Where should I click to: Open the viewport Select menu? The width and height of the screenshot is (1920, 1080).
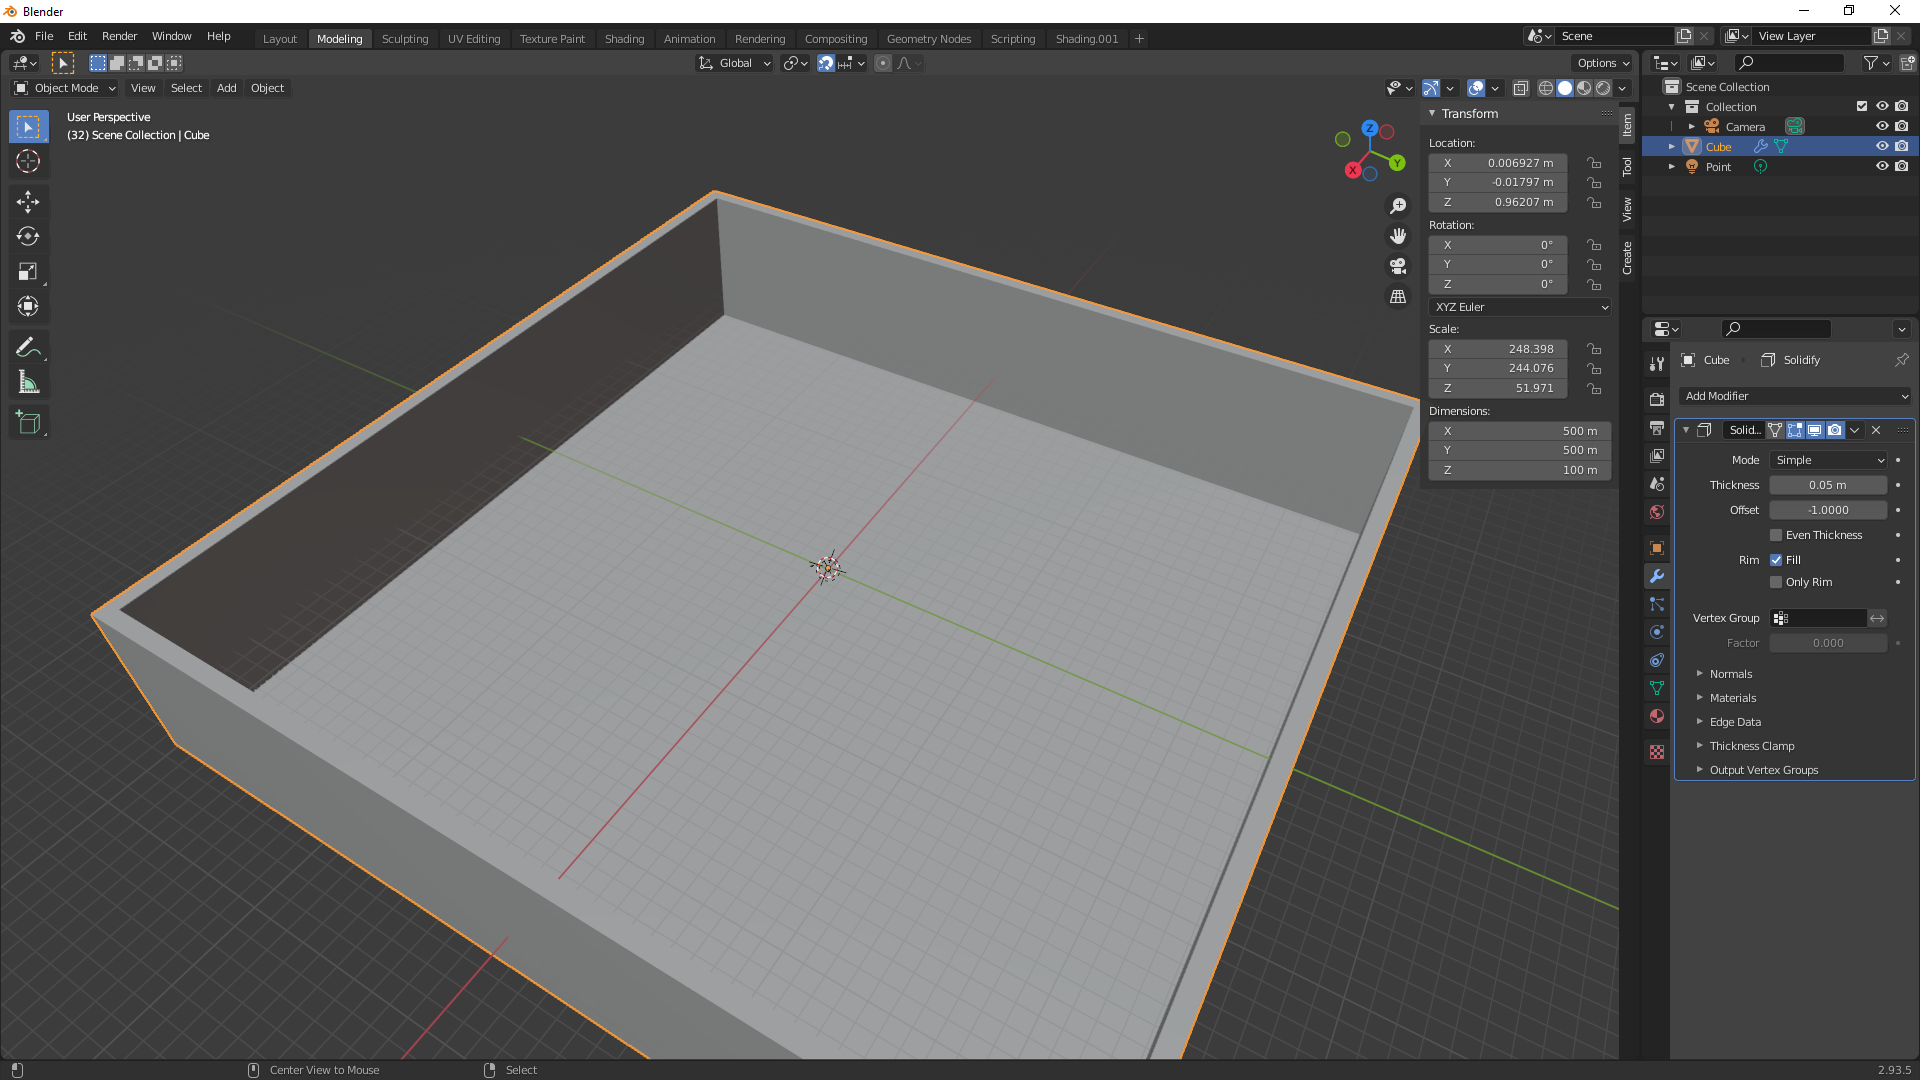pyautogui.click(x=186, y=88)
